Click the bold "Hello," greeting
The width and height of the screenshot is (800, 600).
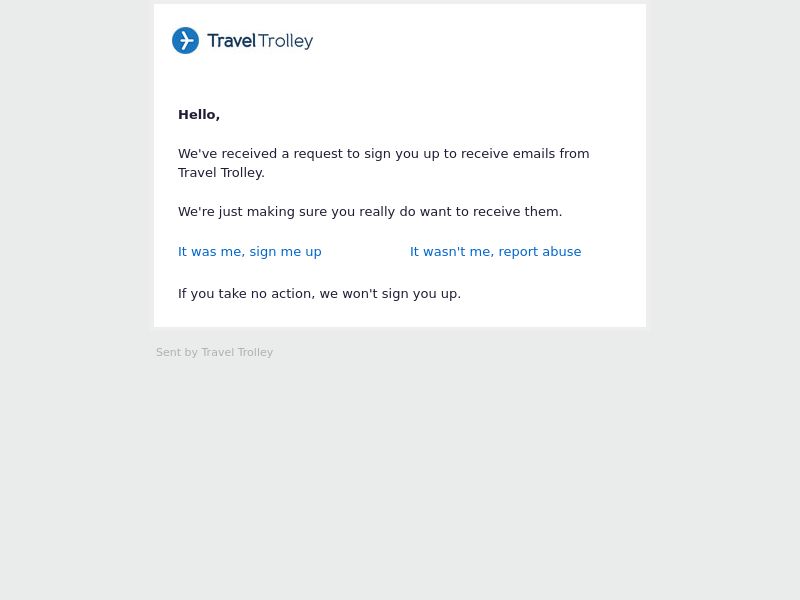[x=199, y=115]
